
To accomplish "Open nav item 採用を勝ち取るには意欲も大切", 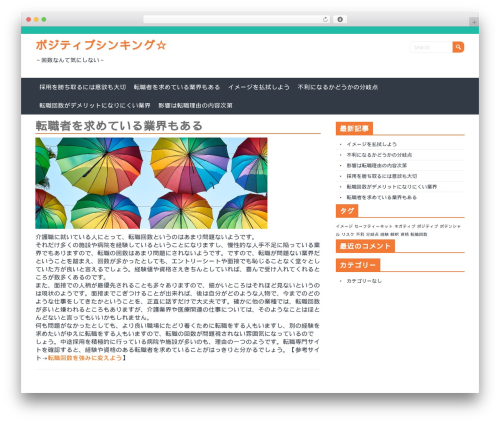I will click(x=83, y=87).
